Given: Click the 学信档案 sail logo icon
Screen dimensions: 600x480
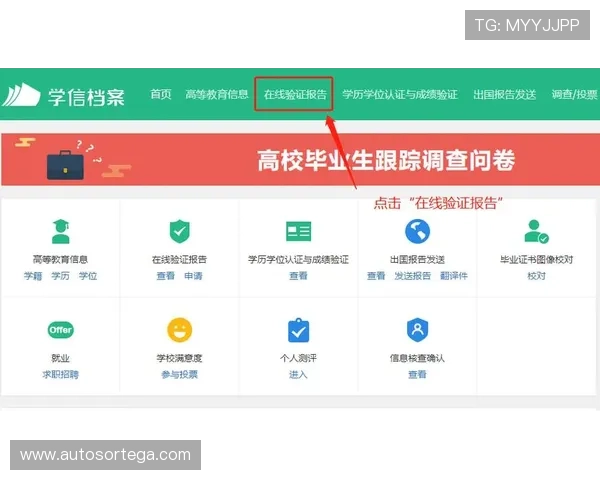Looking at the screenshot, I should [21, 94].
